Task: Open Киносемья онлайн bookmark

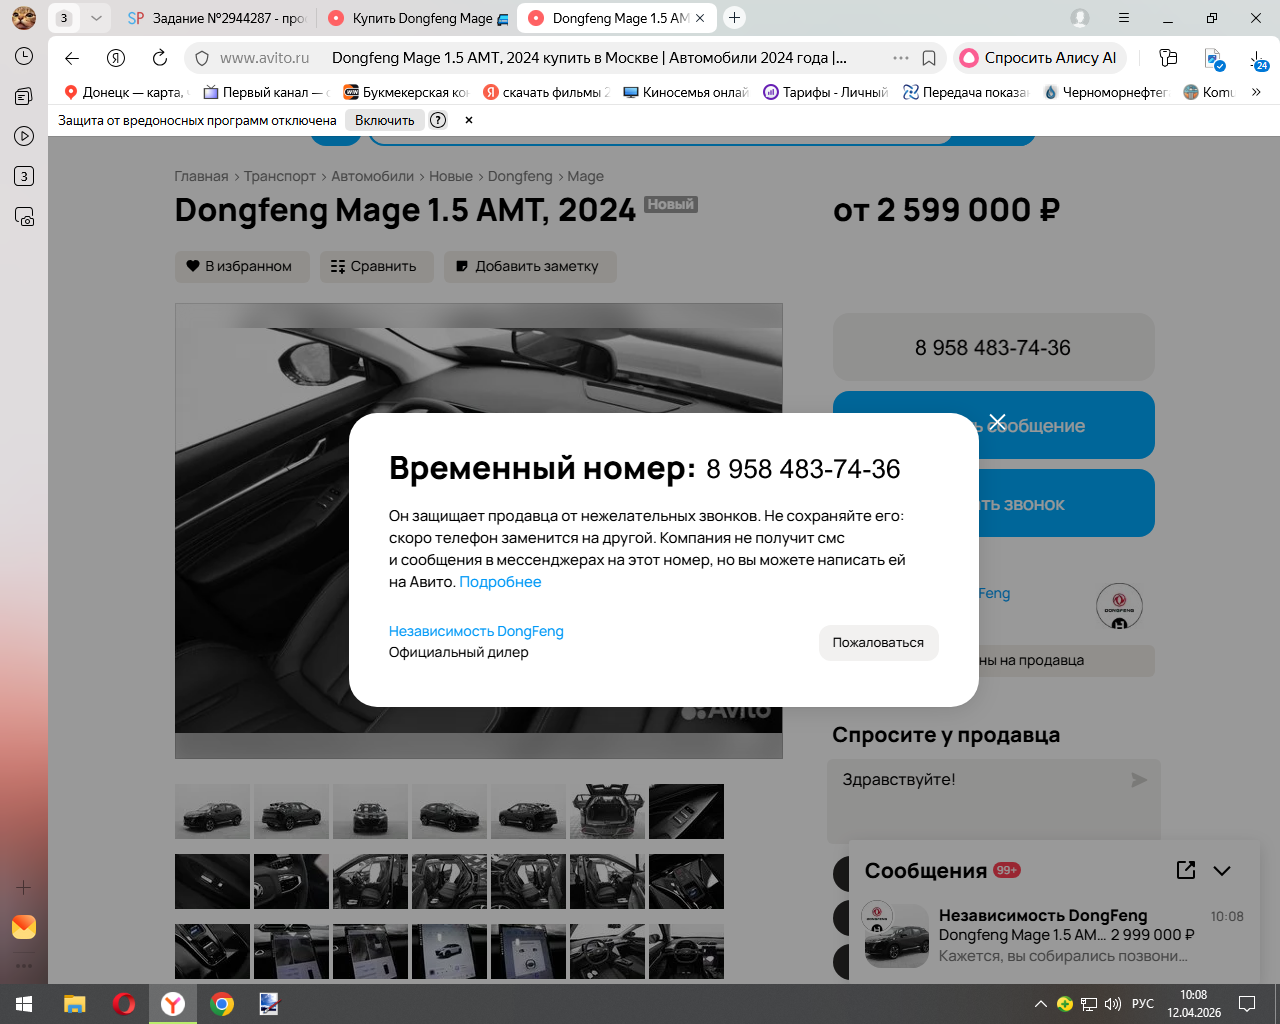Action: (x=686, y=92)
